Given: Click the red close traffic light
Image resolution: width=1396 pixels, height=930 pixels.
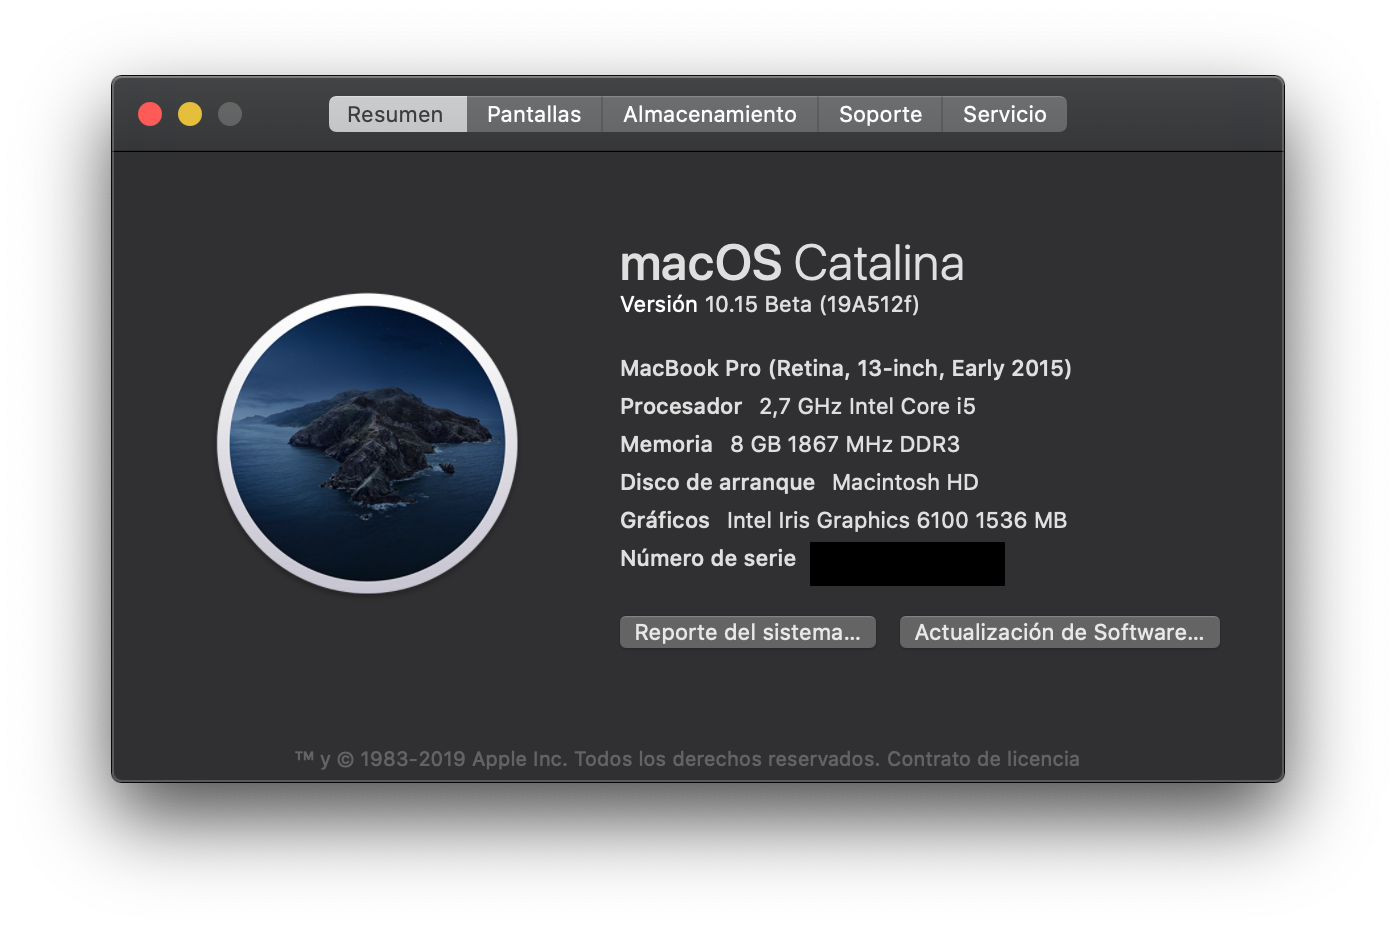Looking at the screenshot, I should pyautogui.click(x=149, y=114).
